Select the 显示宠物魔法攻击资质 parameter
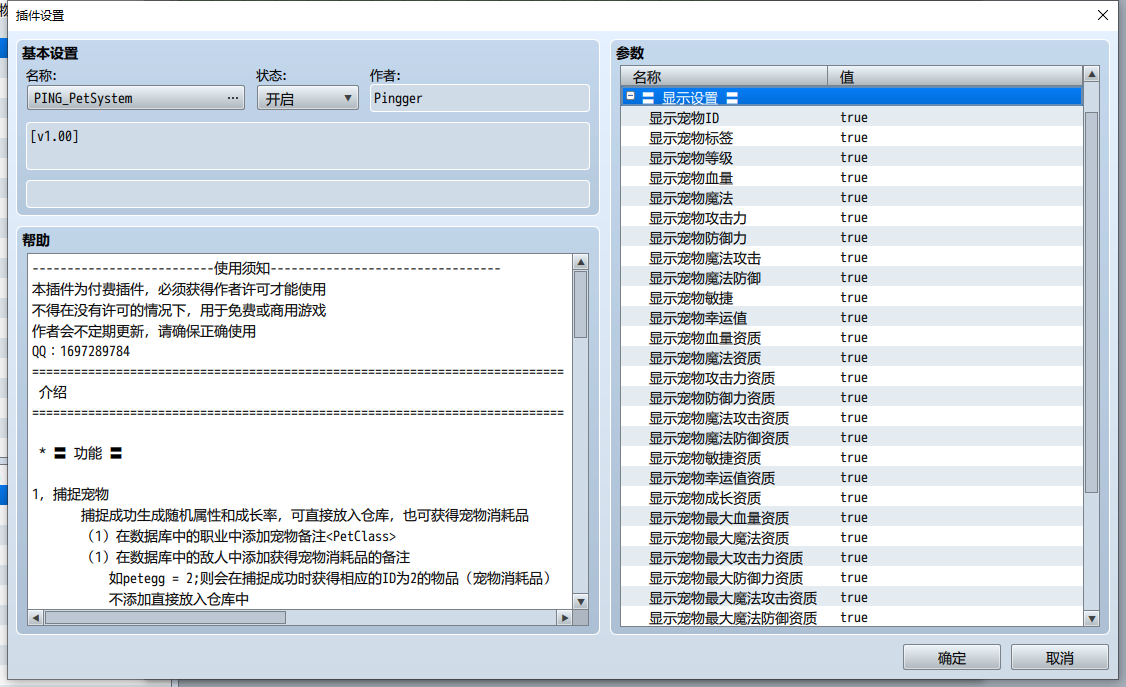This screenshot has width=1126, height=687. pyautogui.click(x=852, y=418)
